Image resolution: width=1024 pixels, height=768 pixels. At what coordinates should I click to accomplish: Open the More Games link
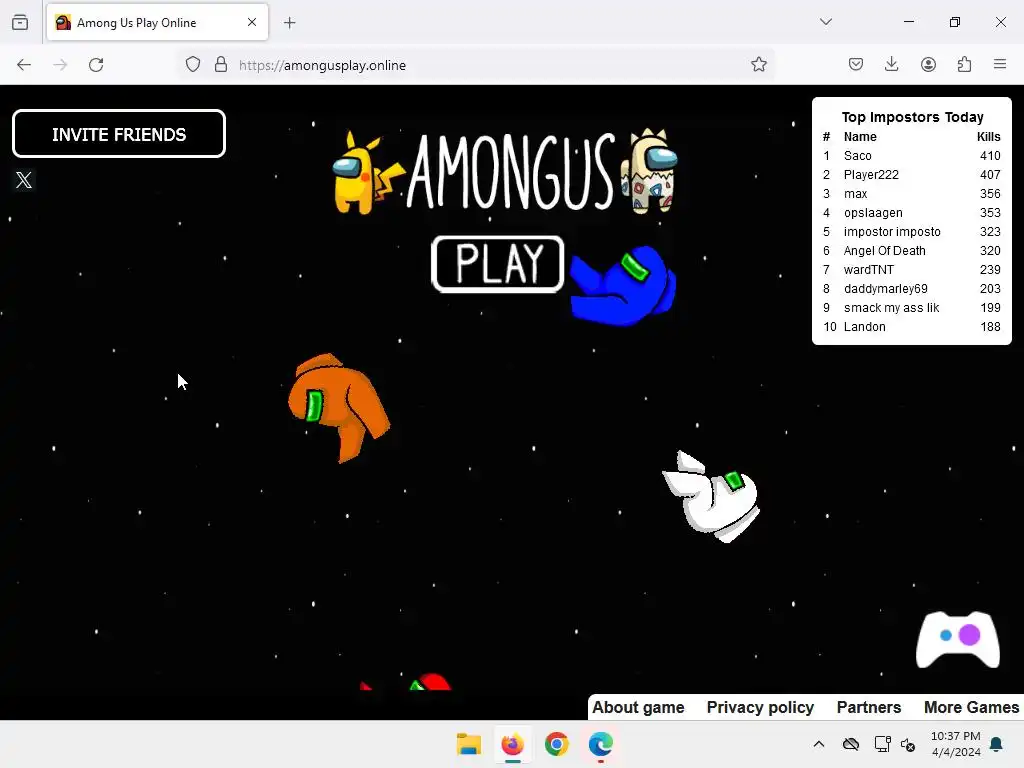coord(971,707)
